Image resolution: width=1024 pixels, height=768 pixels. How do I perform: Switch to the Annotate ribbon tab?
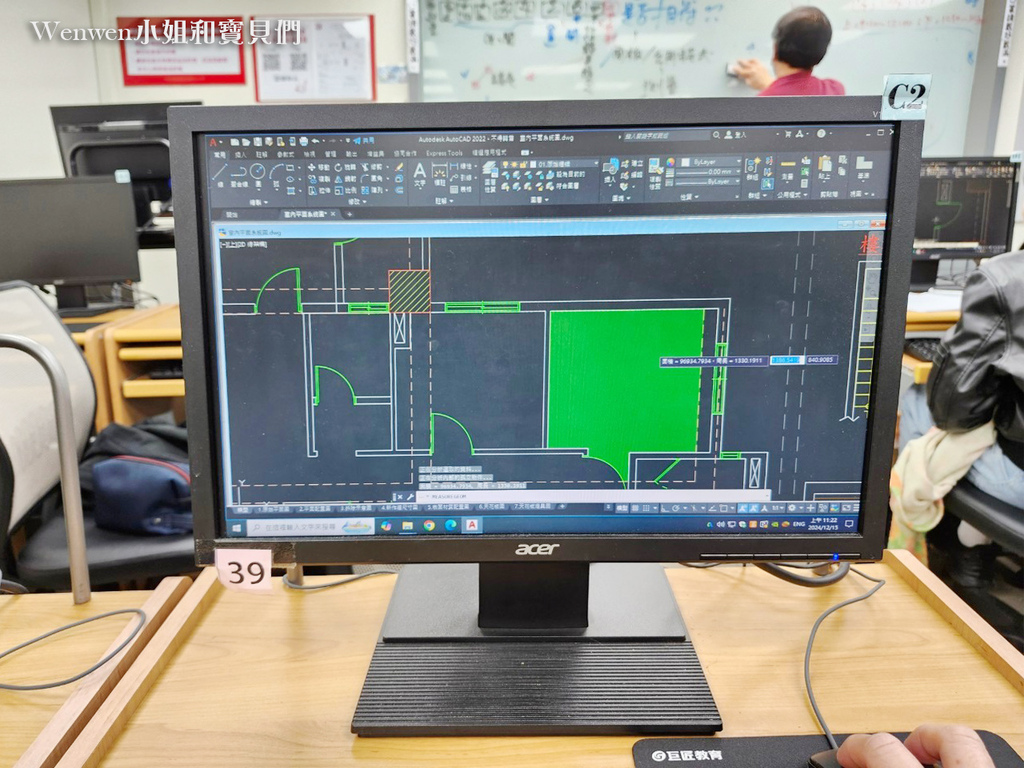pos(261,154)
